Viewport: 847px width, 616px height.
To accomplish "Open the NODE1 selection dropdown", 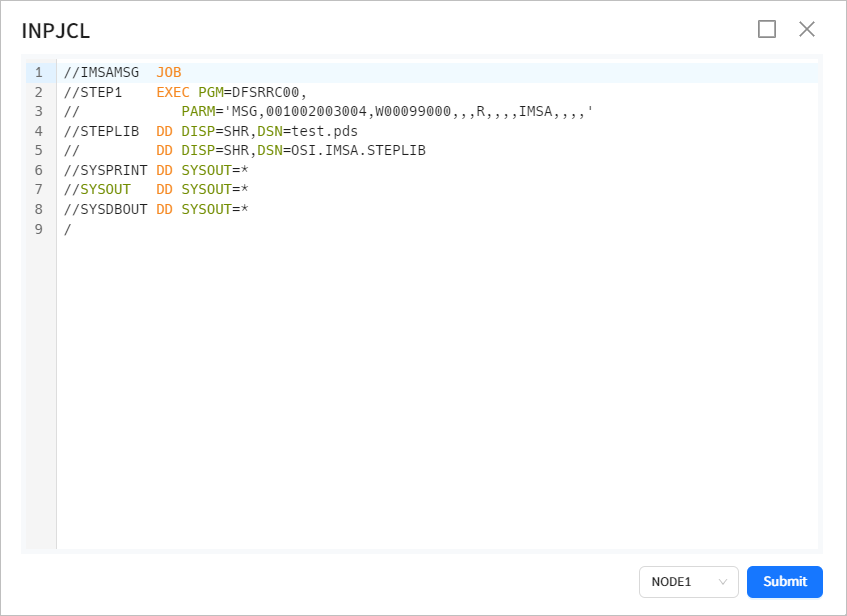I will click(x=688, y=581).
